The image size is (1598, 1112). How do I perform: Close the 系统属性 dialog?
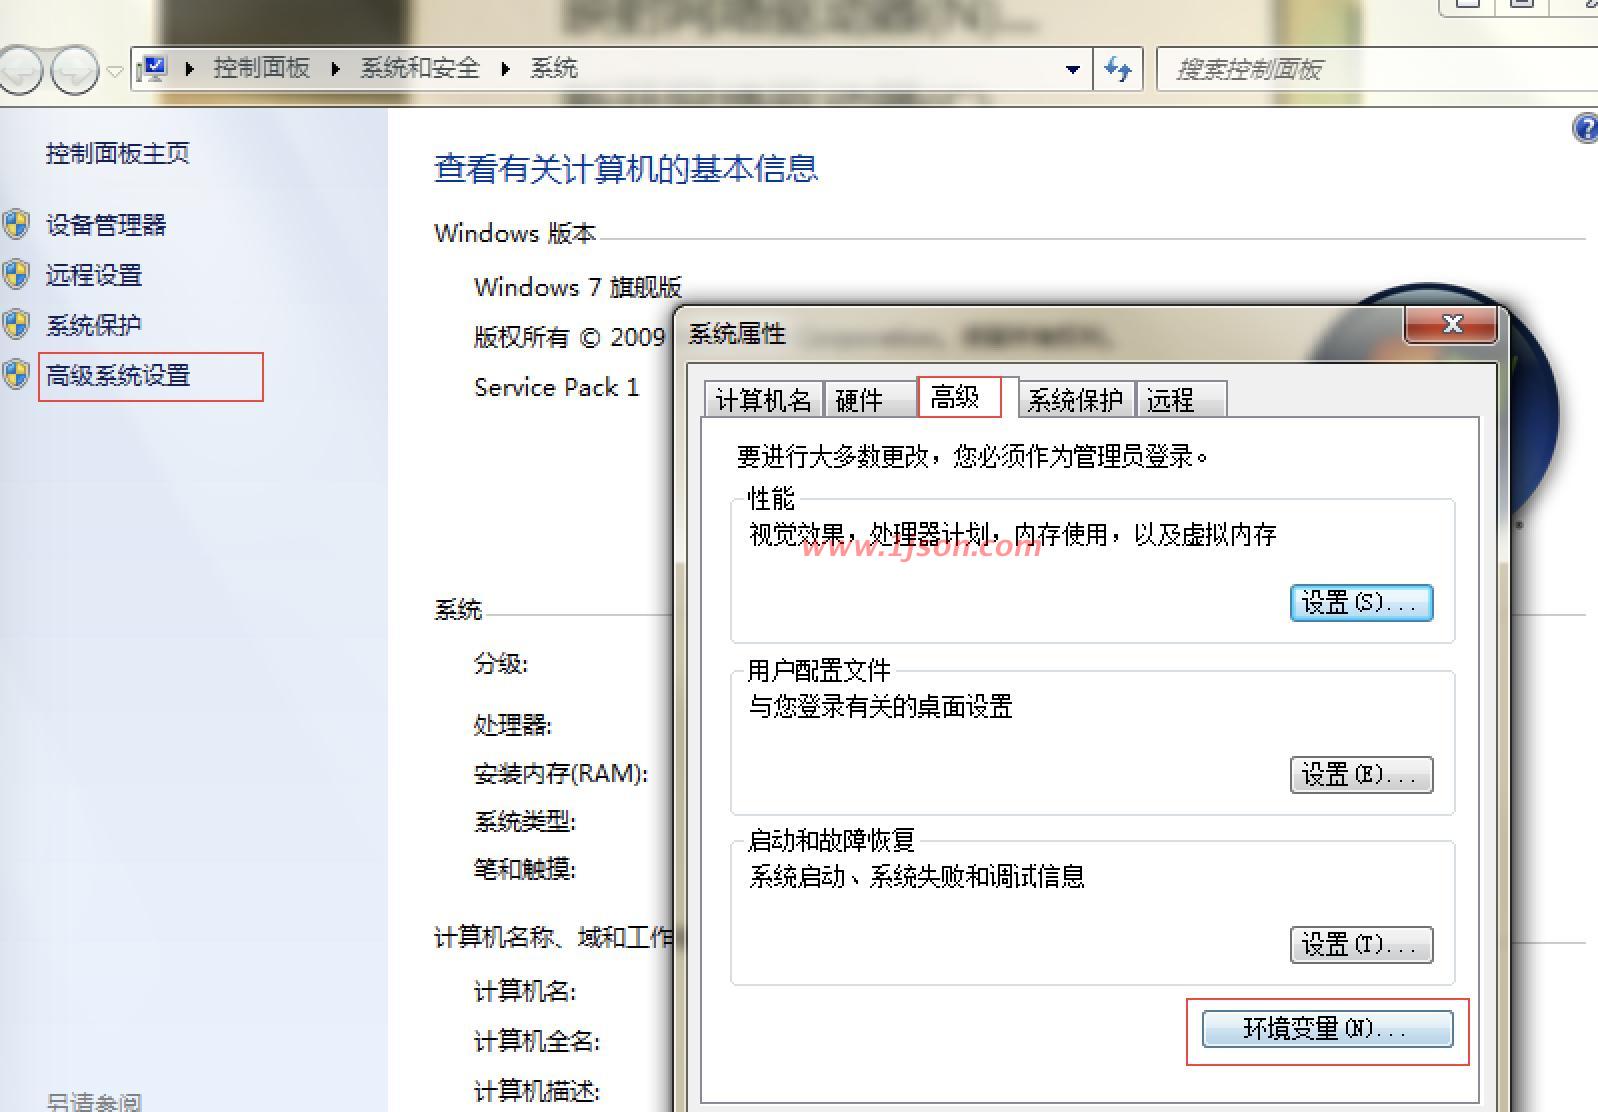[x=1453, y=324]
